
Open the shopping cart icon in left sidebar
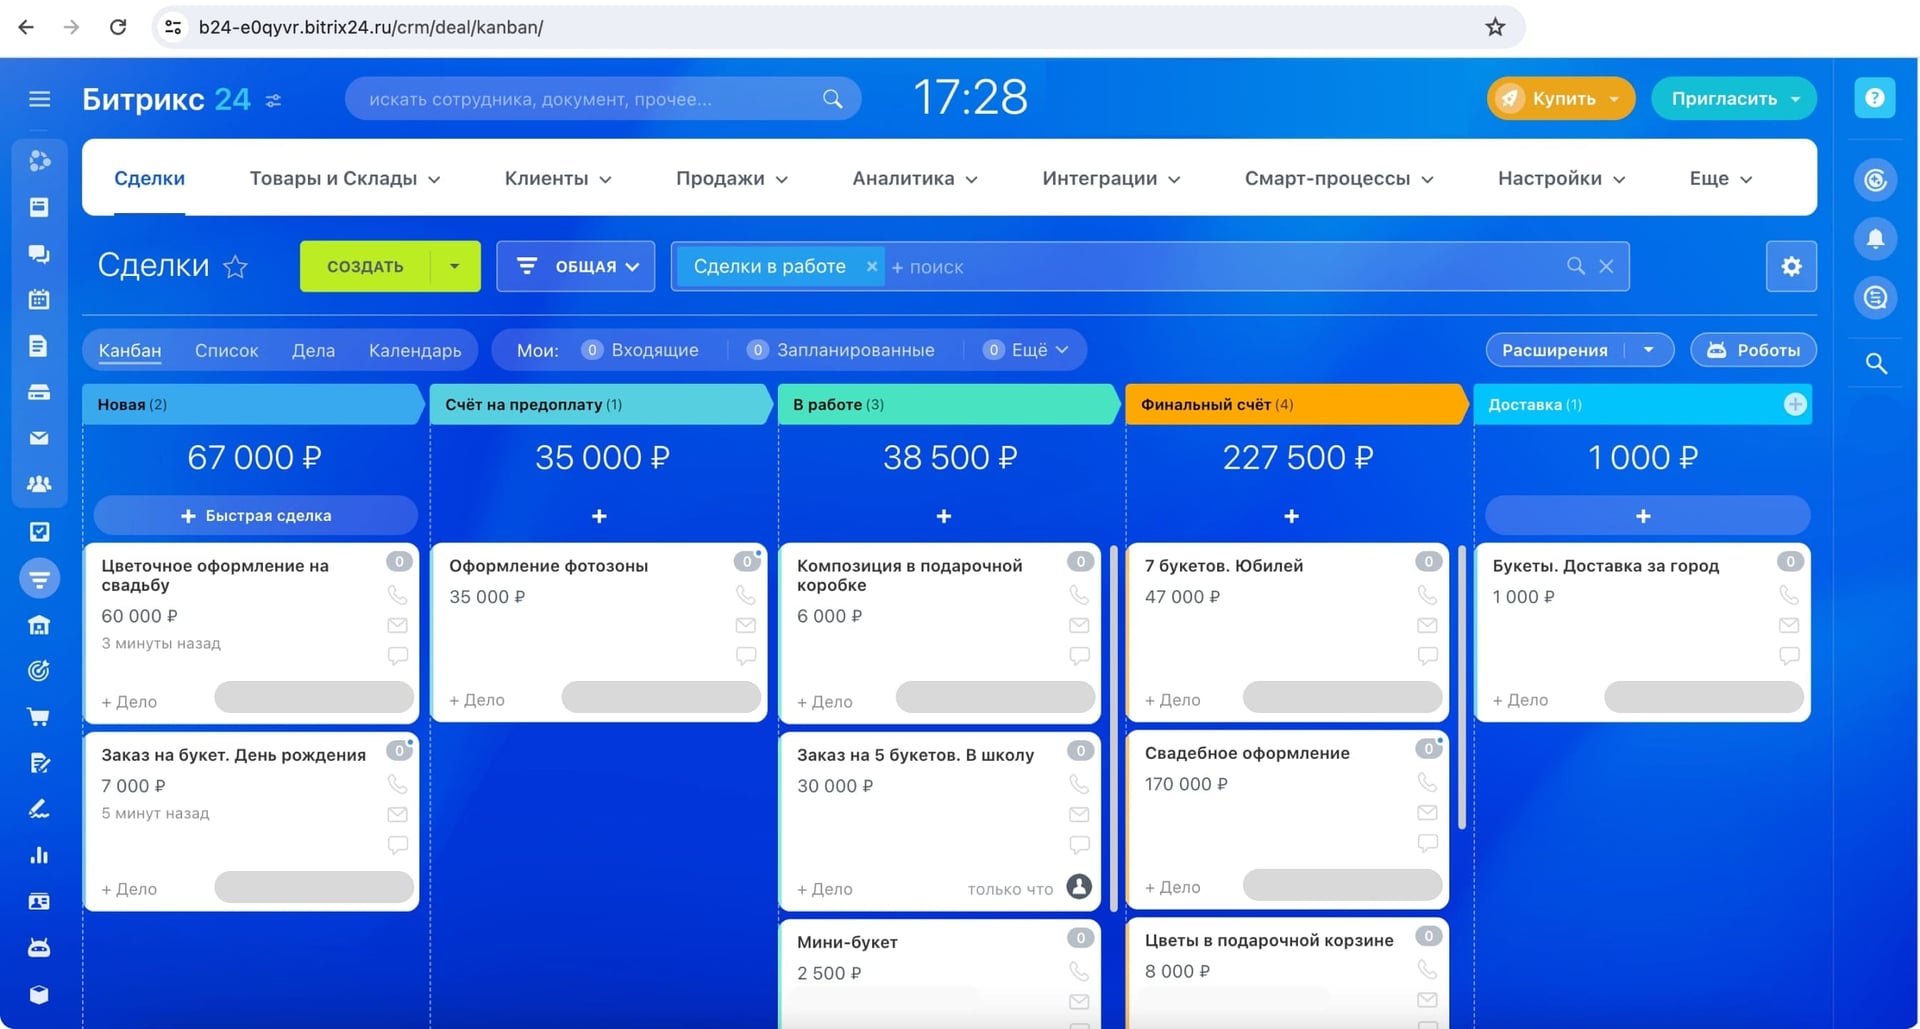[39, 717]
